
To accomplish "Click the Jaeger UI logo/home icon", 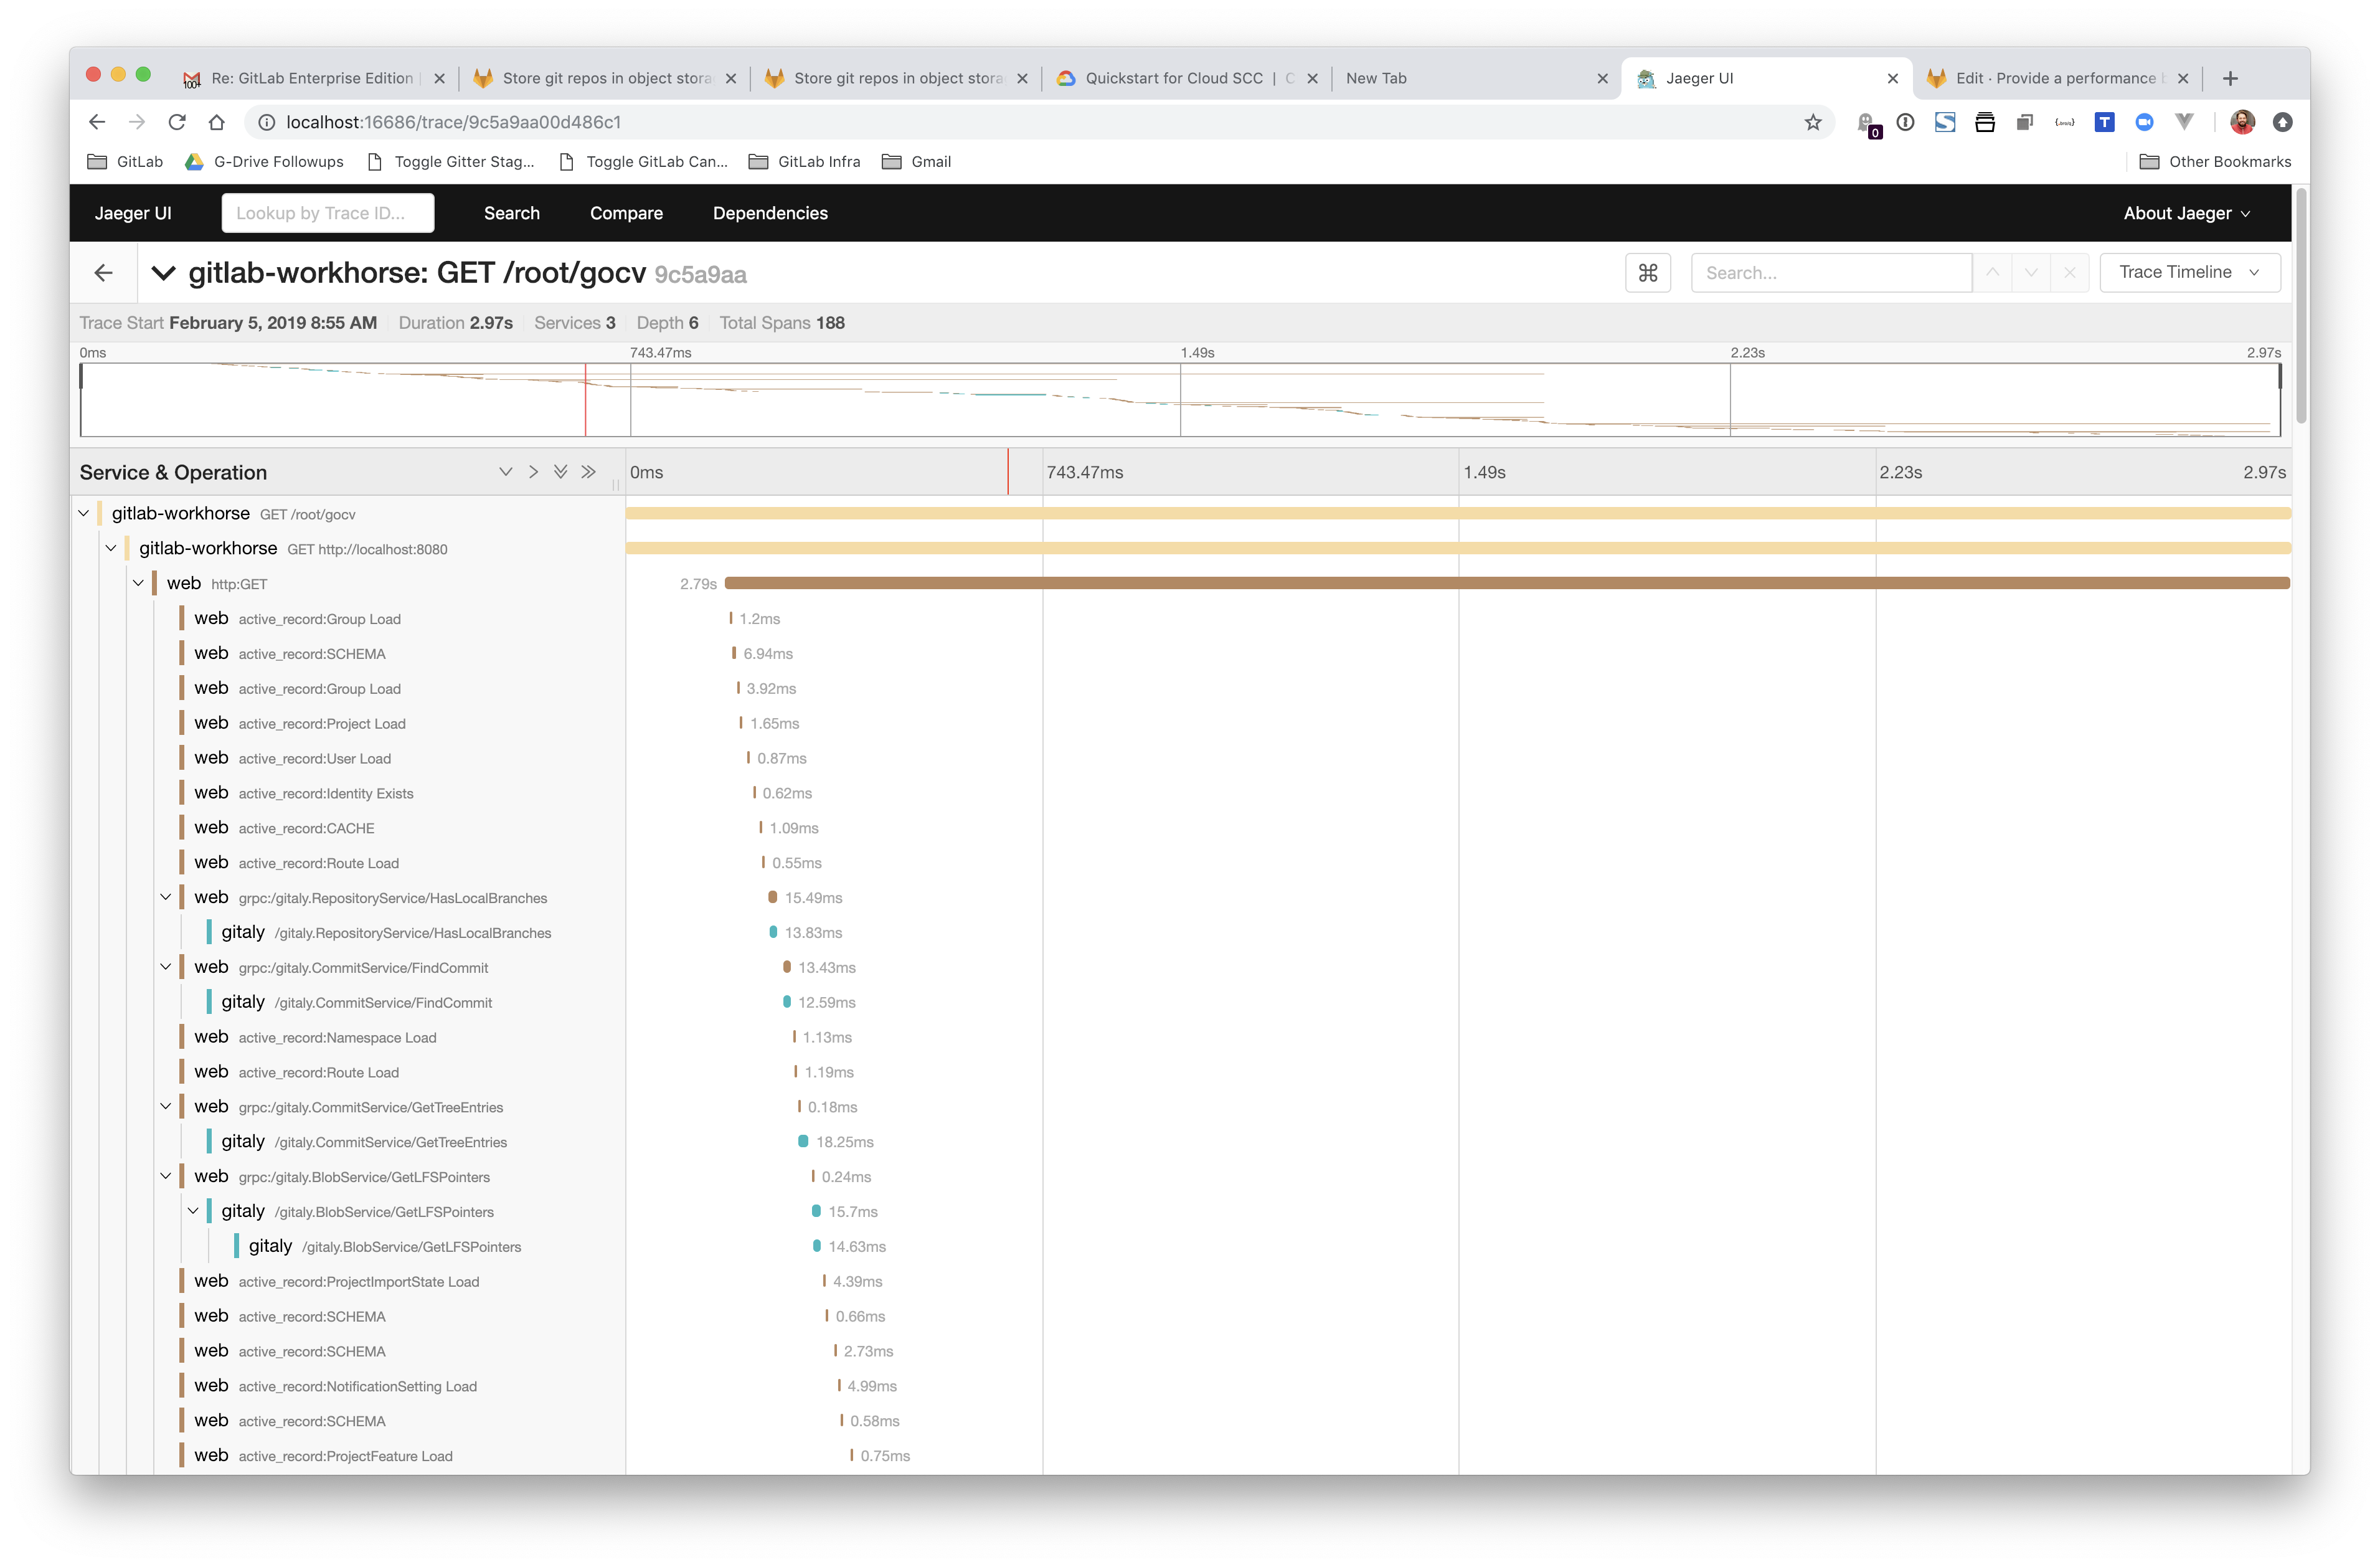I will 131,212.
